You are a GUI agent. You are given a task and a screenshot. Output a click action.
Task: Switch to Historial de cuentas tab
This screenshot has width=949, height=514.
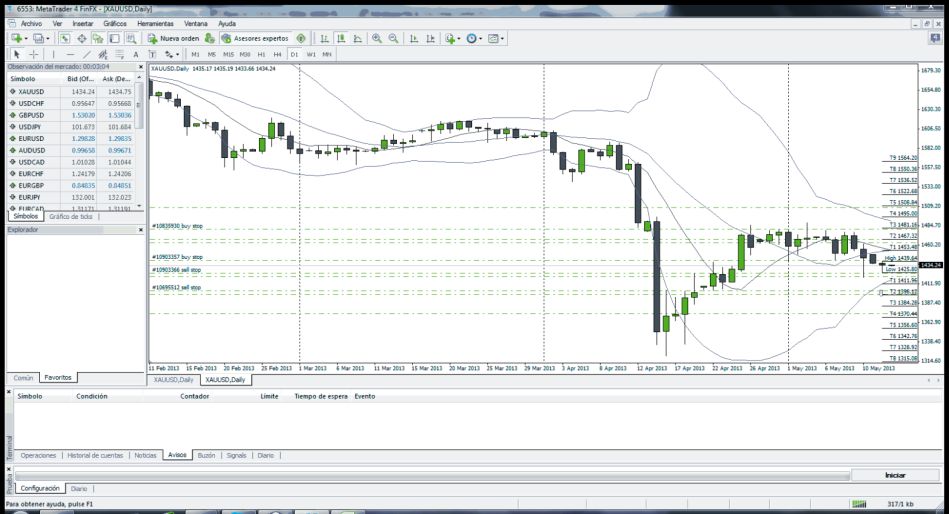point(96,455)
